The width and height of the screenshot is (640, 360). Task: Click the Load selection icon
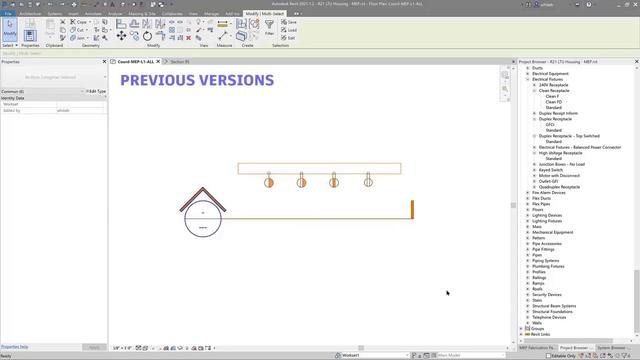tap(289, 30)
